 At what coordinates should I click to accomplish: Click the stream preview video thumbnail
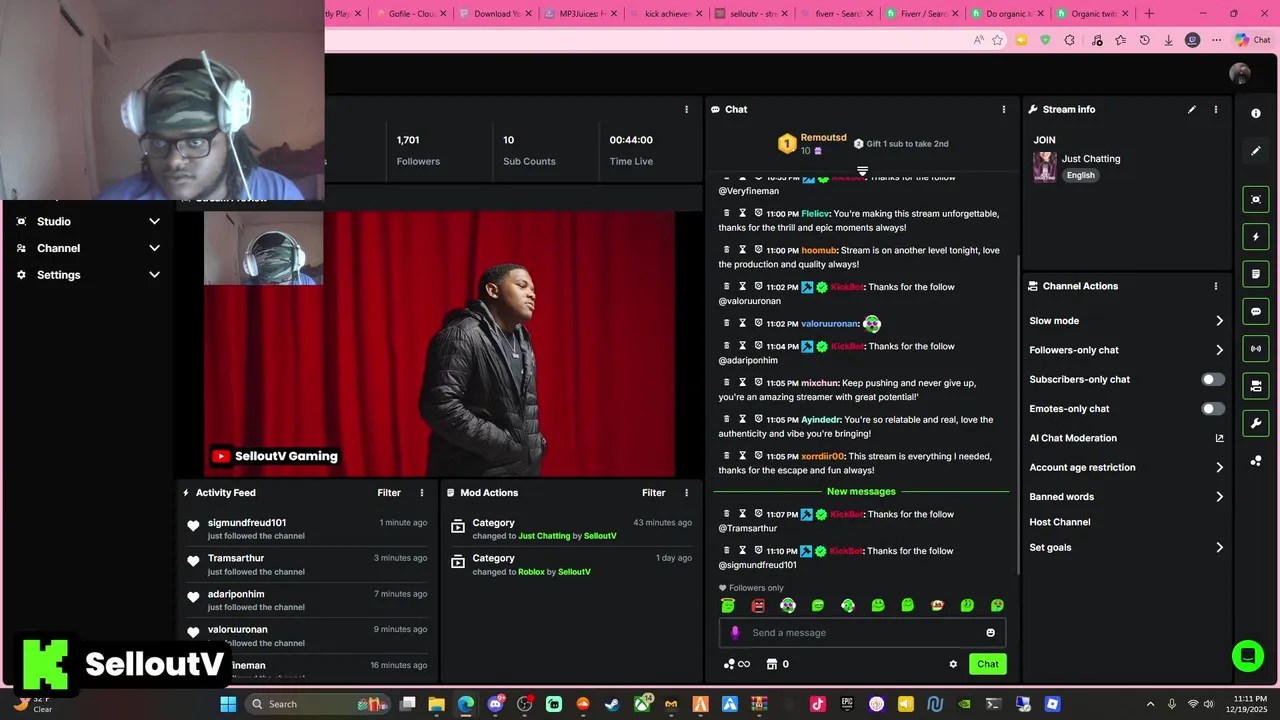tap(440, 344)
